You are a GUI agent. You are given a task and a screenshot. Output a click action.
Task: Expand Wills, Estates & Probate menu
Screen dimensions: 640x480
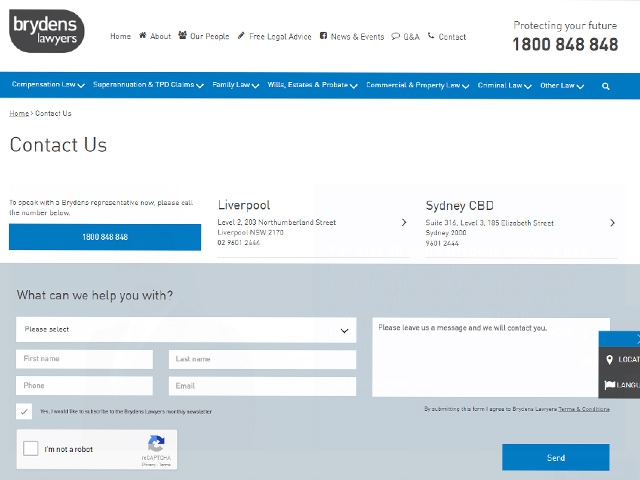312,85
